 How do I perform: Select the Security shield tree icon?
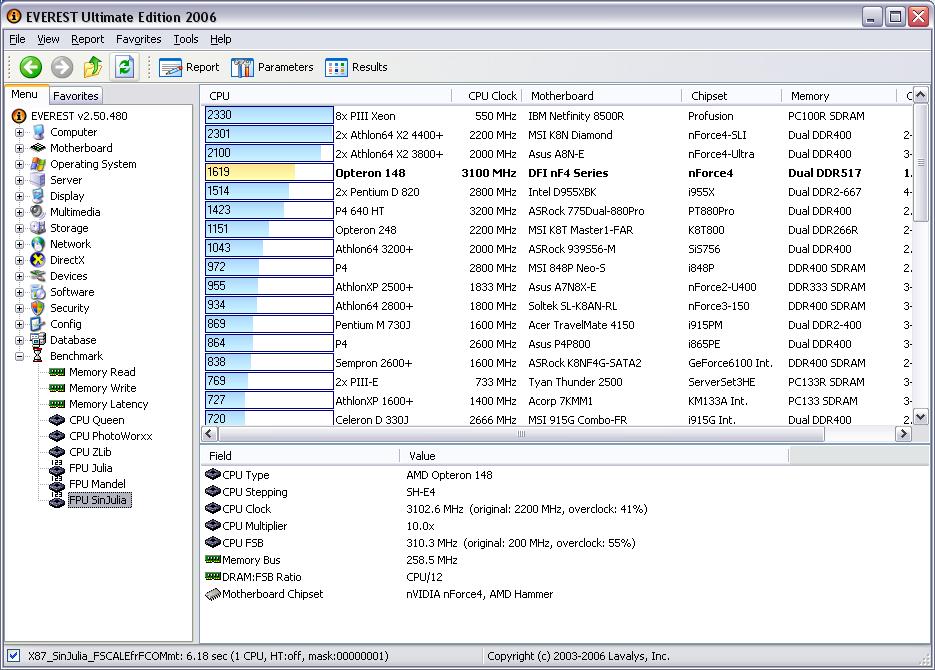[x=38, y=308]
